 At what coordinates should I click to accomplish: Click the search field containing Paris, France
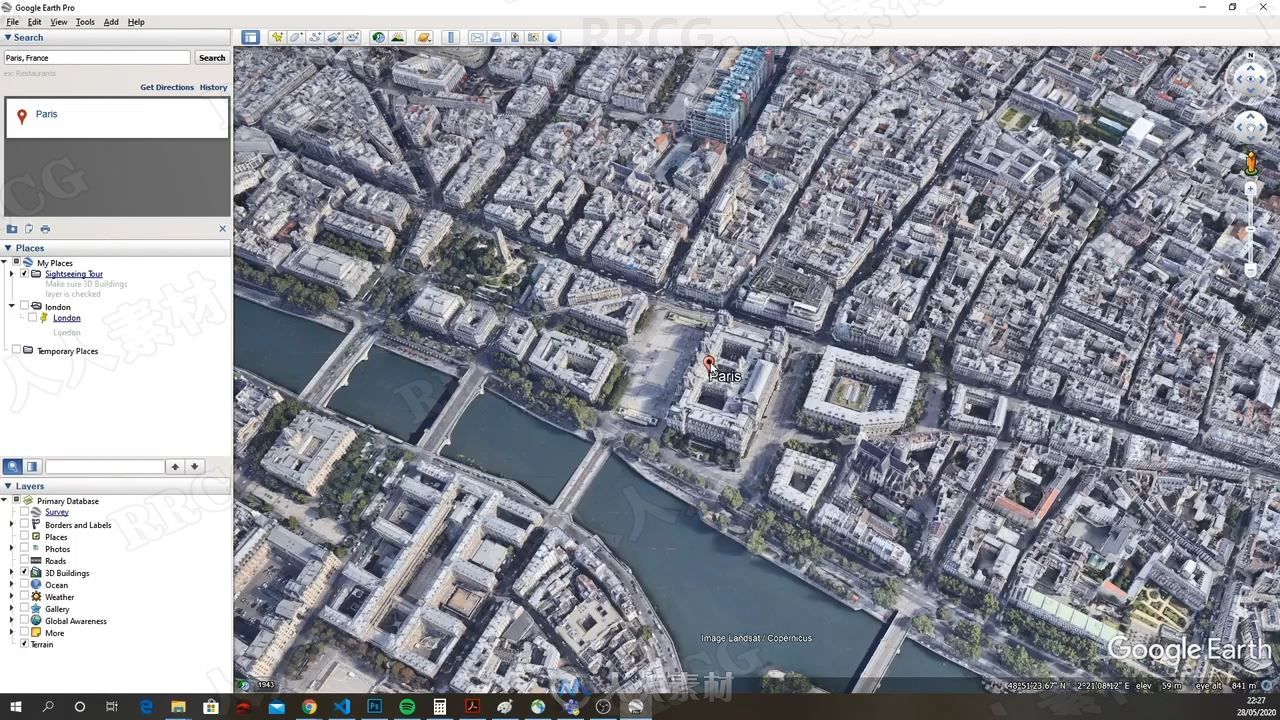[x=97, y=58]
